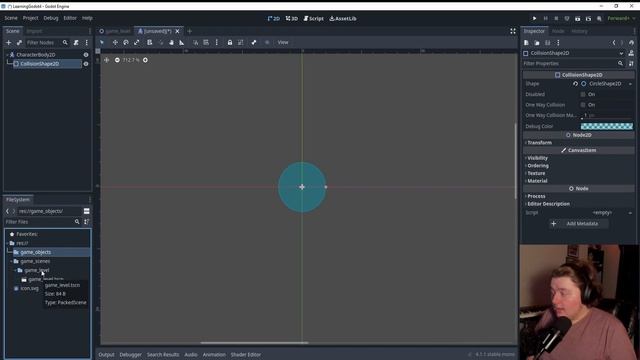This screenshot has width=640, height=360.
Task: Attach a script to the selected node
Action: 76,42
